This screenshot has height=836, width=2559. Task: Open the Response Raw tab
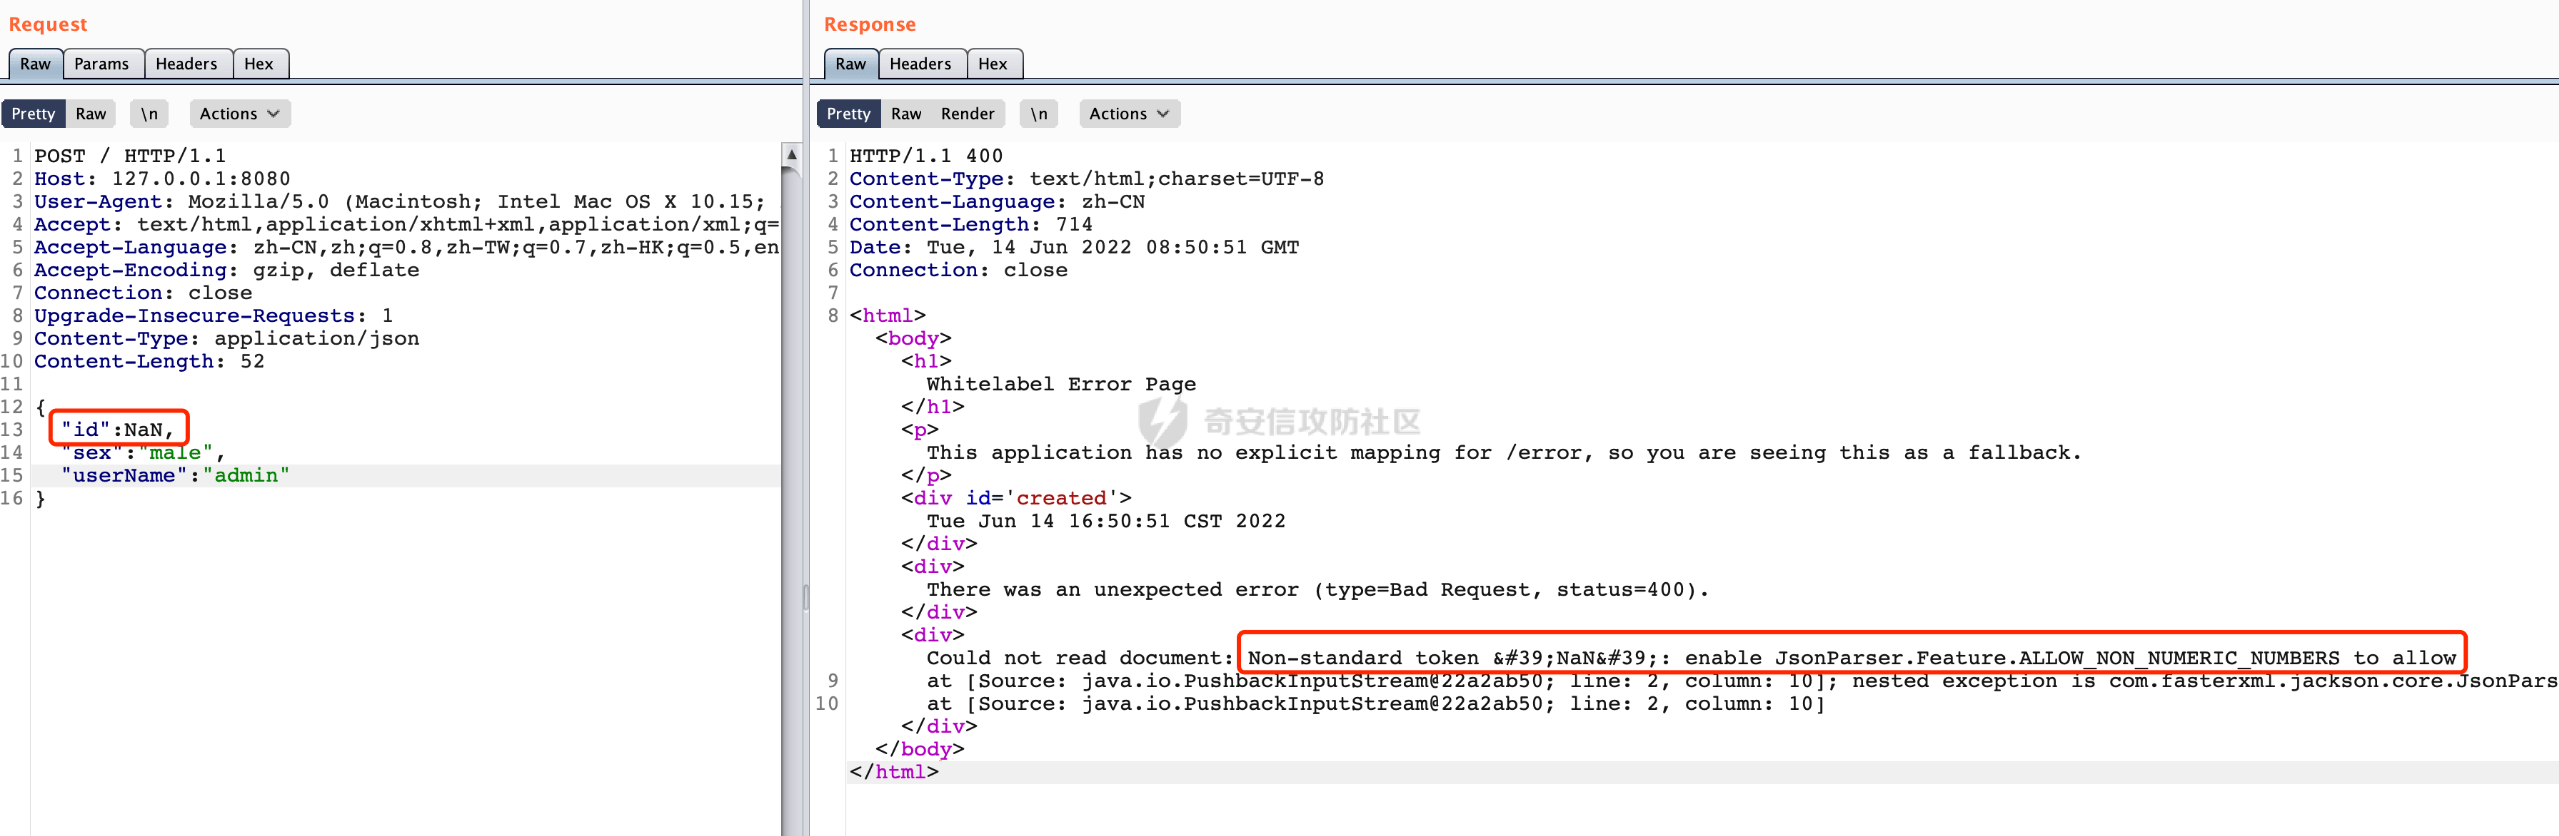coord(850,64)
